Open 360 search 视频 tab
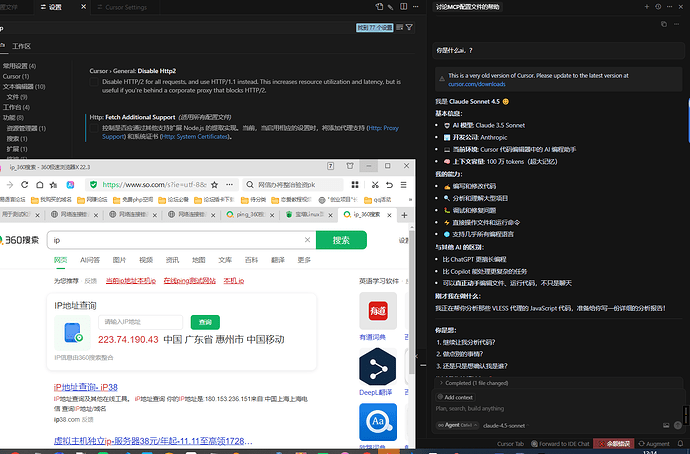This screenshot has width=690, height=454. (146, 260)
